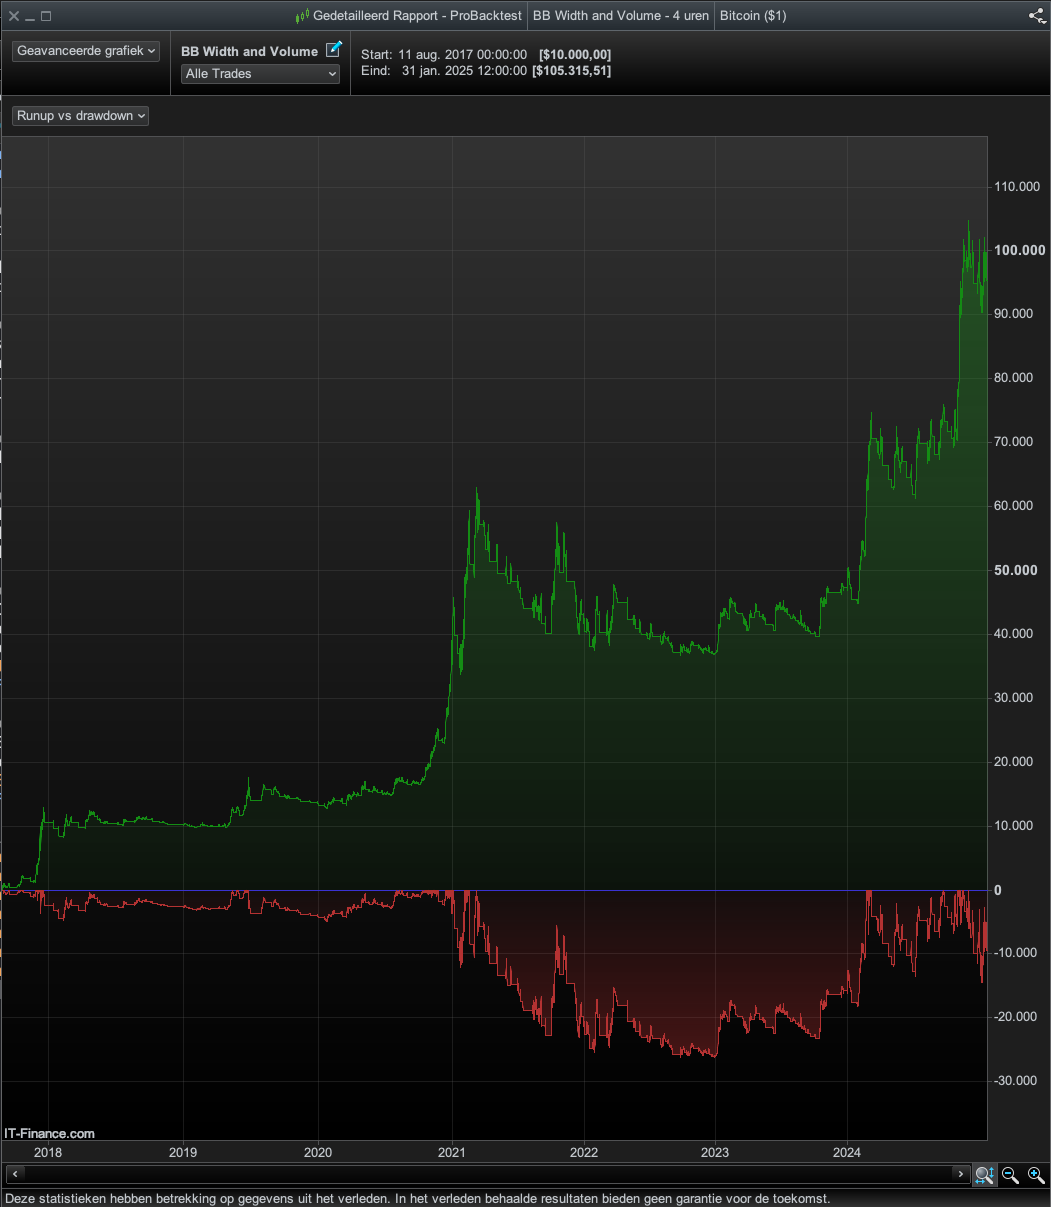Image resolution: width=1051 pixels, height=1207 pixels.
Task: Open the Geavanceerde grafiek dropdown
Action: pyautogui.click(x=86, y=50)
